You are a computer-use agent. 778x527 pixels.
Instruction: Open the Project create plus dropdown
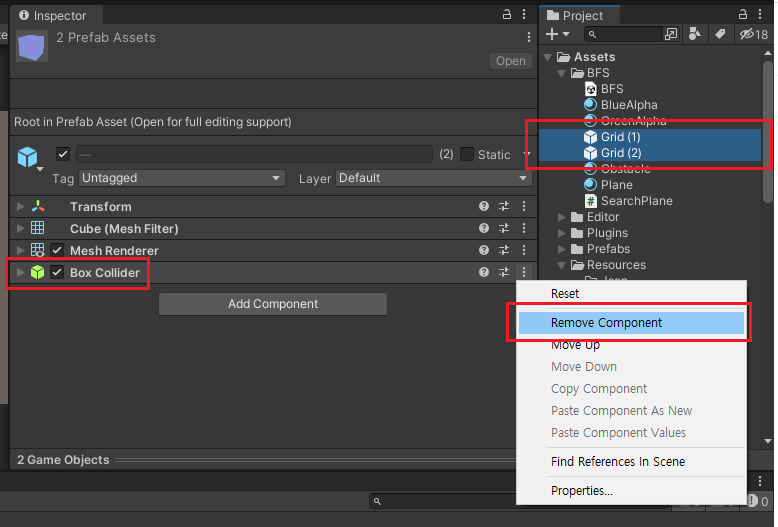click(x=557, y=34)
